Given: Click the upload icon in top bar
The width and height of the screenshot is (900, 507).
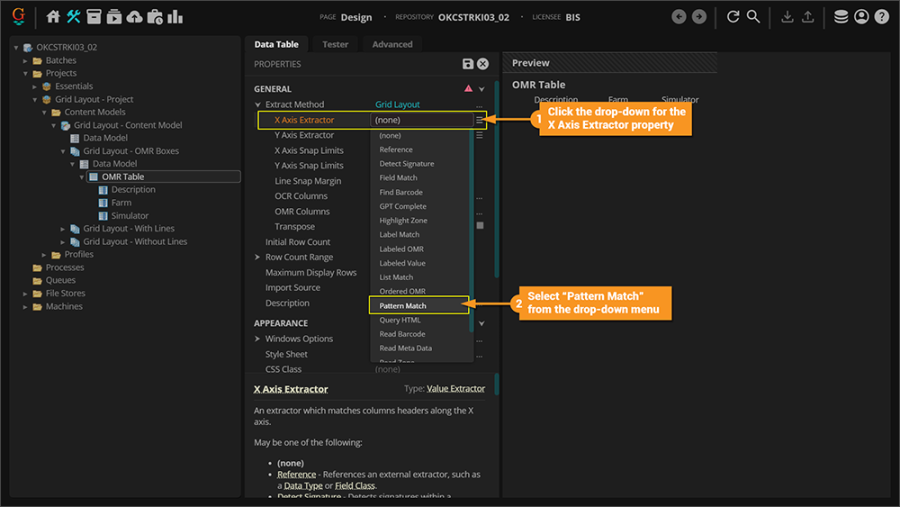Looking at the screenshot, I should (808, 17).
